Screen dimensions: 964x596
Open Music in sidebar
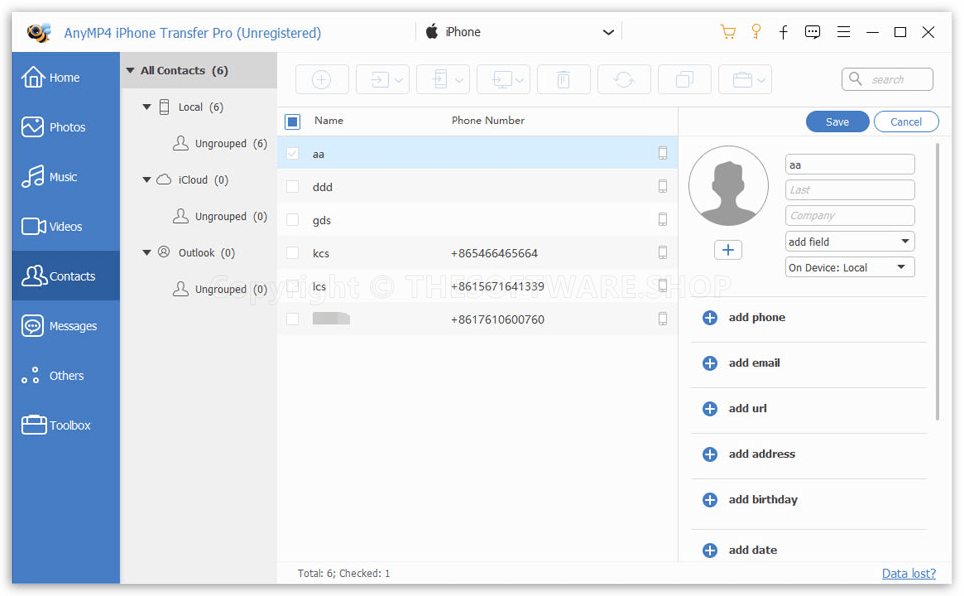66,177
